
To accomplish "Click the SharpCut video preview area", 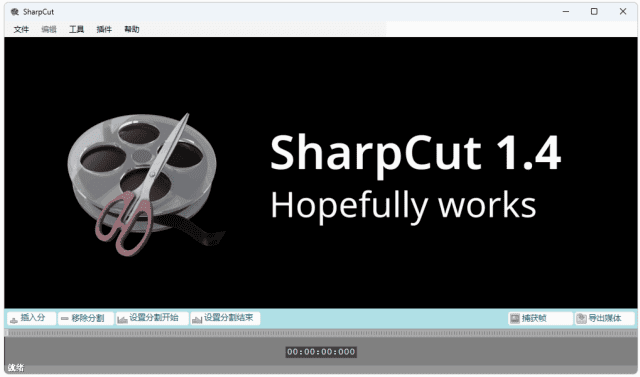I will 321,173.
